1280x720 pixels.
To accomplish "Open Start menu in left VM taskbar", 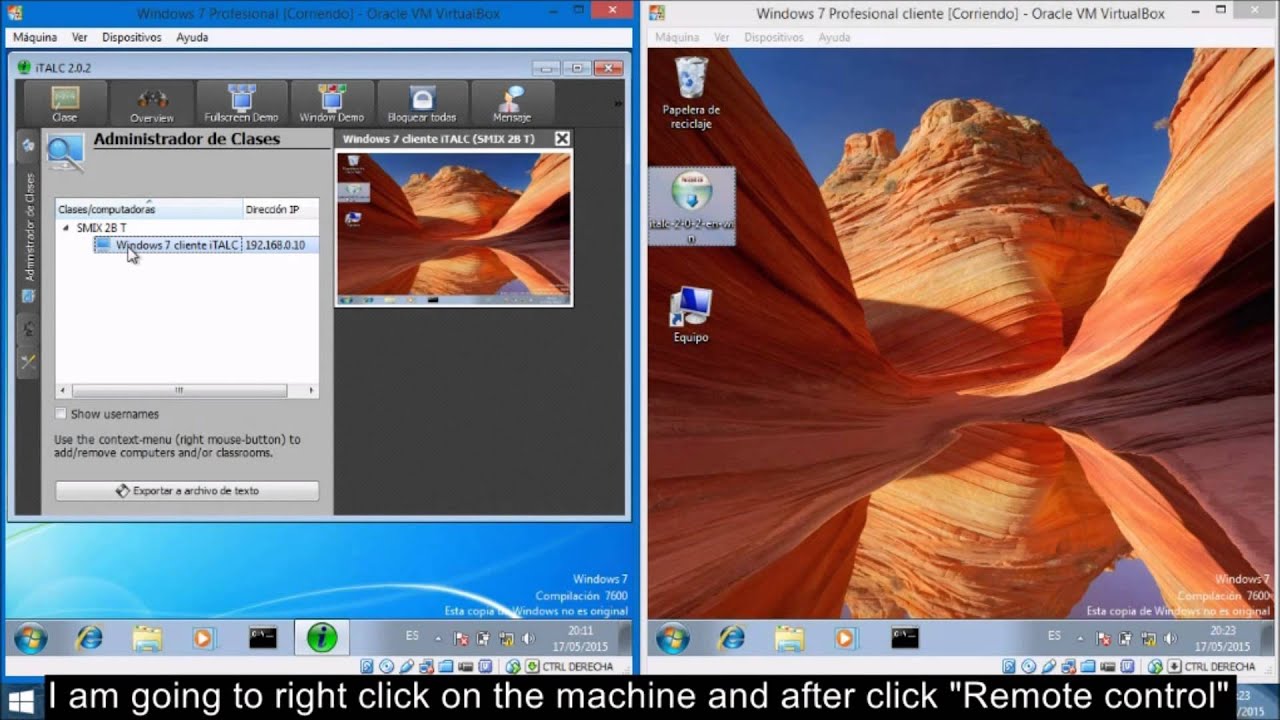I will (x=30, y=638).
